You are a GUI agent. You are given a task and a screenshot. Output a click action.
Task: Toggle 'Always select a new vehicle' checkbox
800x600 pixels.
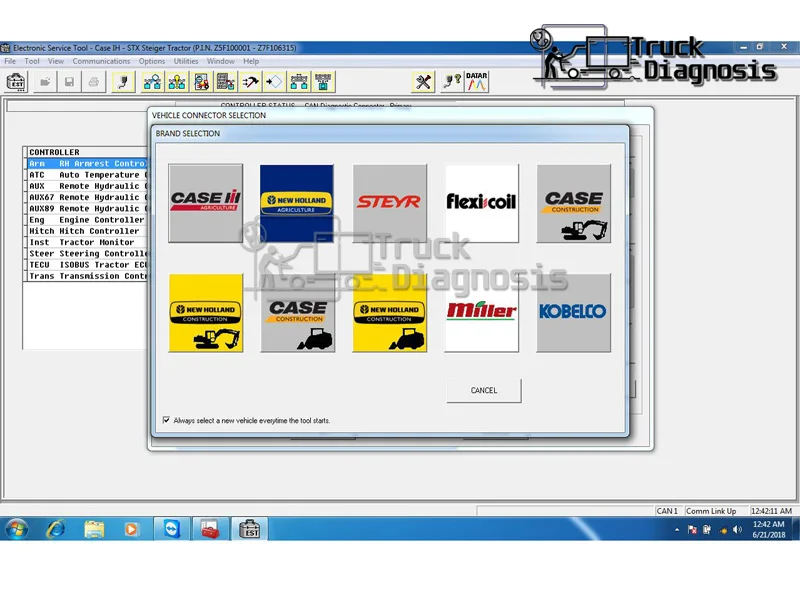point(166,420)
